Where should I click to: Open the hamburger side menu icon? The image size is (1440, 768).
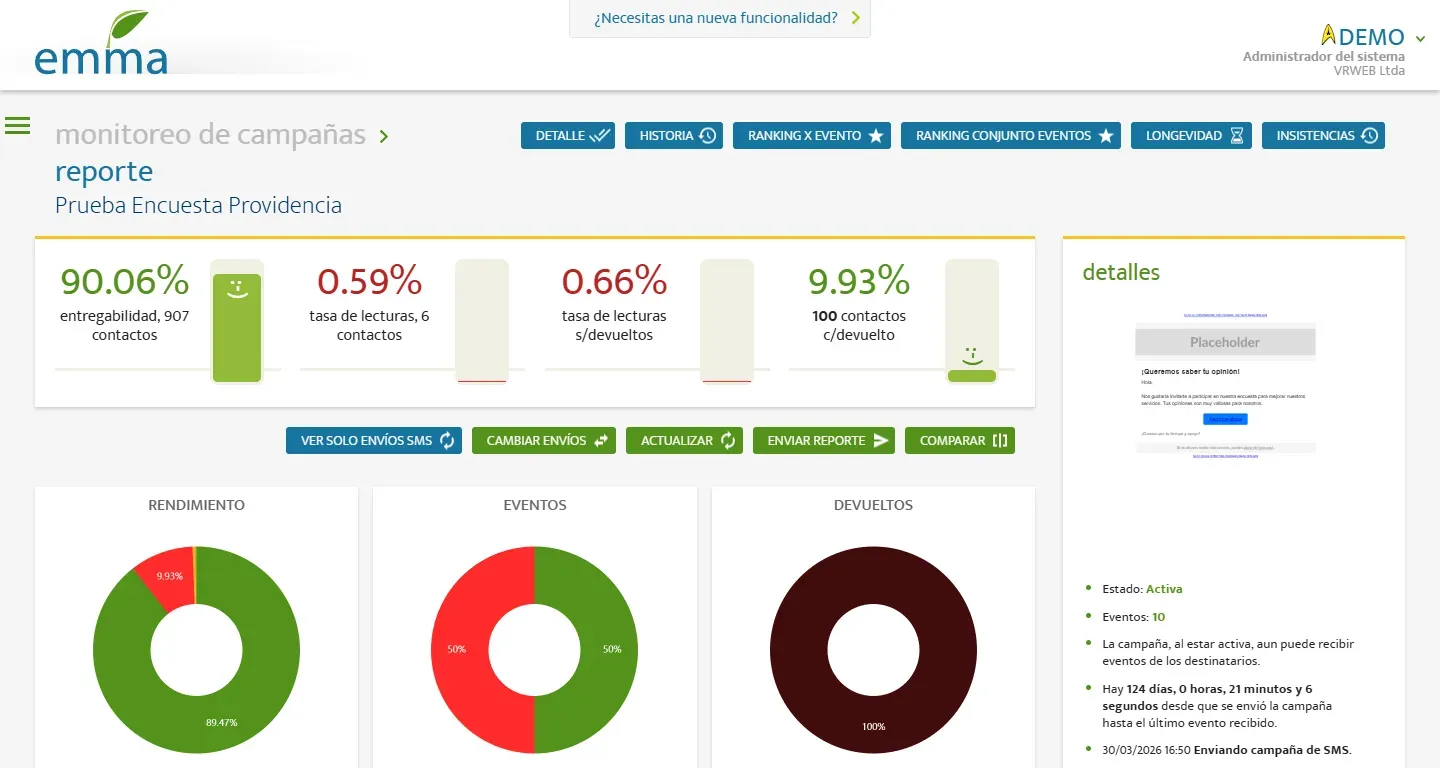tap(18, 125)
